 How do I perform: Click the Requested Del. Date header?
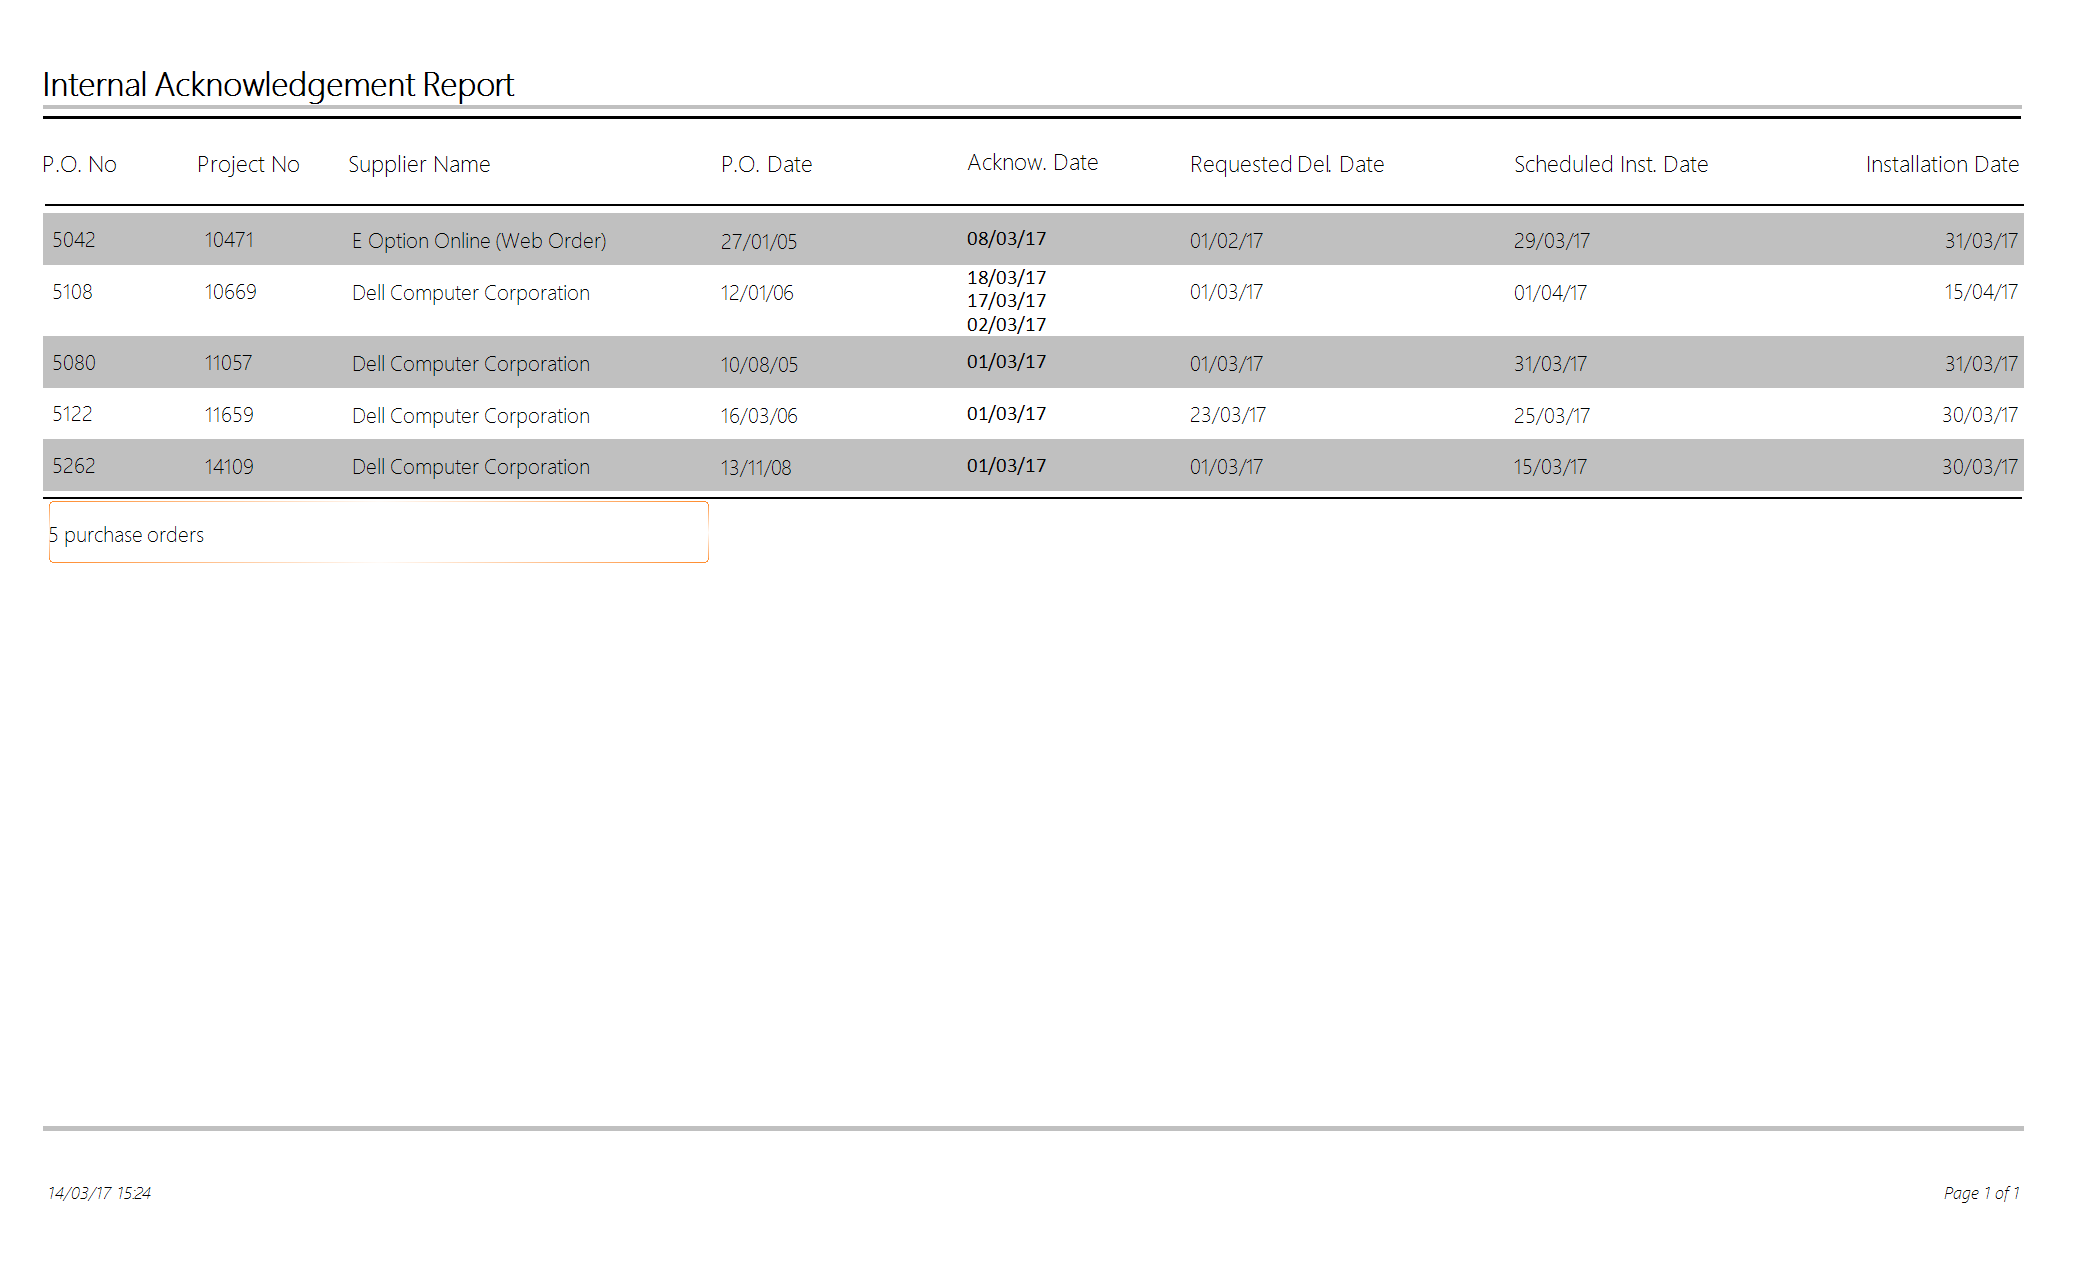1286,164
